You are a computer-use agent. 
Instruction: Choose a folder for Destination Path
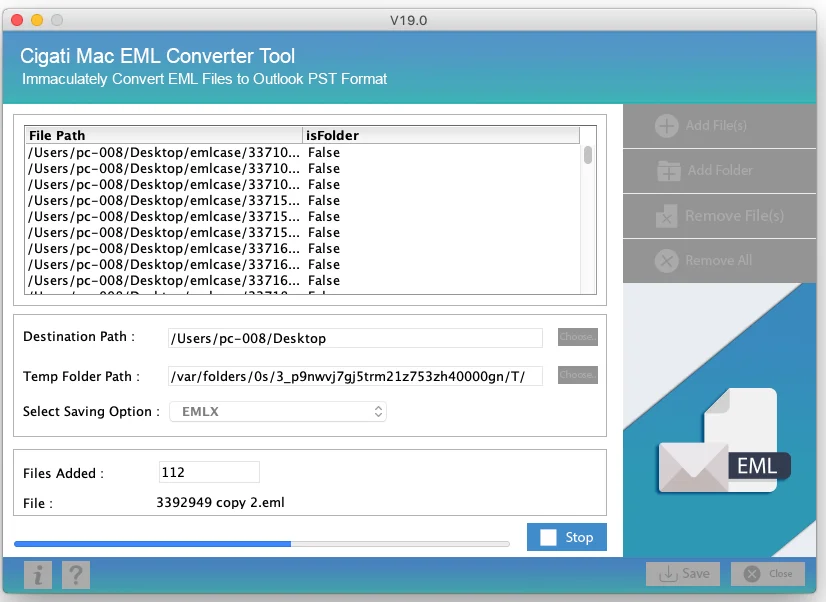pos(578,337)
